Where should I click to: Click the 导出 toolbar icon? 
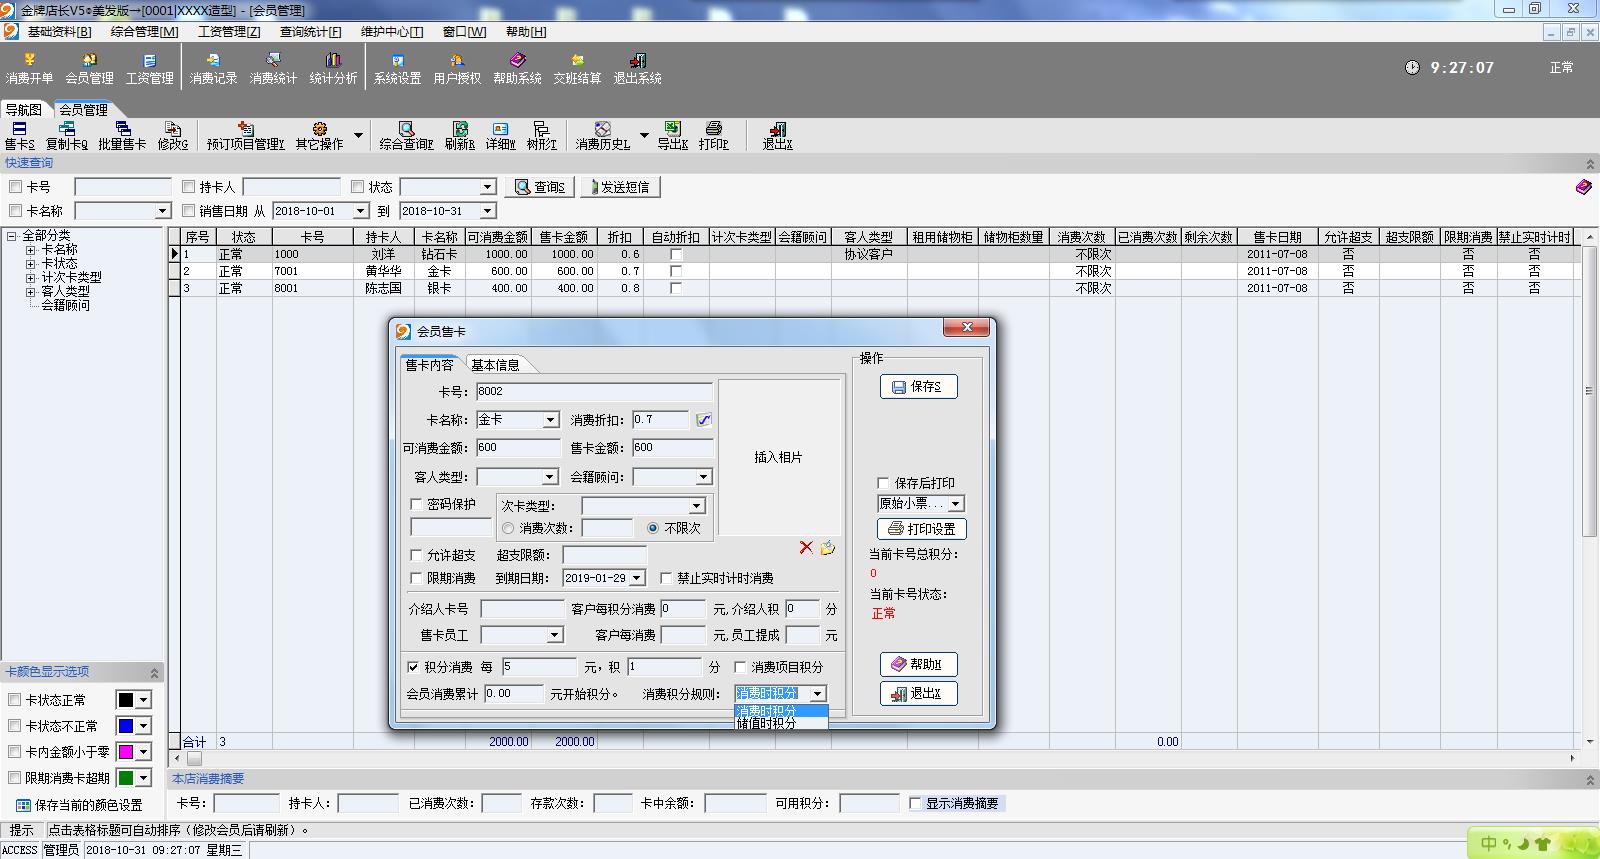tap(672, 136)
